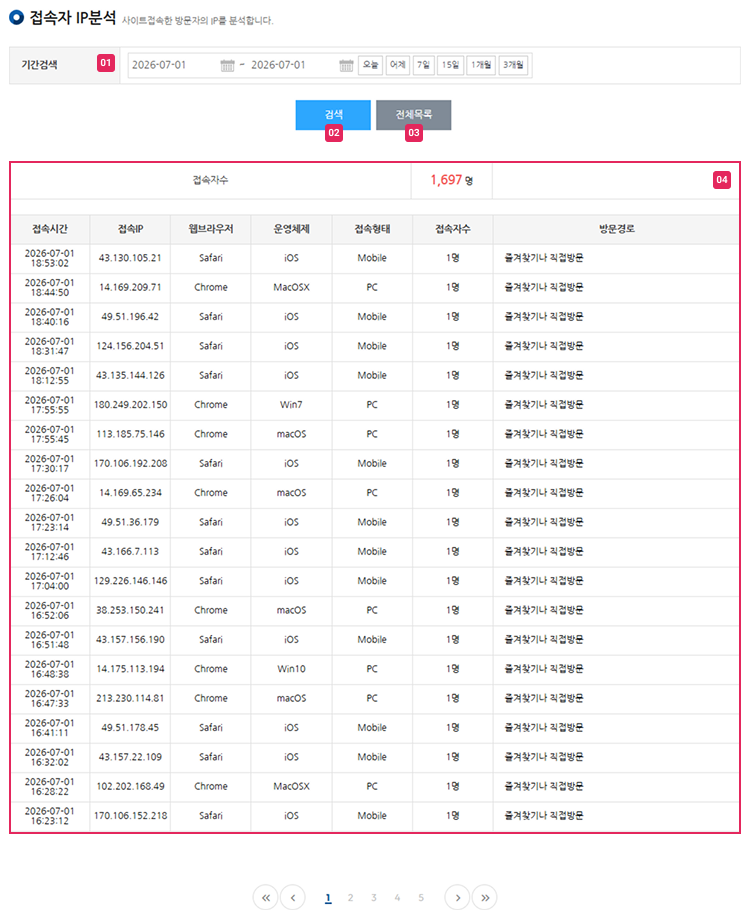750x919 pixels.
Task: Open page 3 in pagination
Action: click(374, 897)
